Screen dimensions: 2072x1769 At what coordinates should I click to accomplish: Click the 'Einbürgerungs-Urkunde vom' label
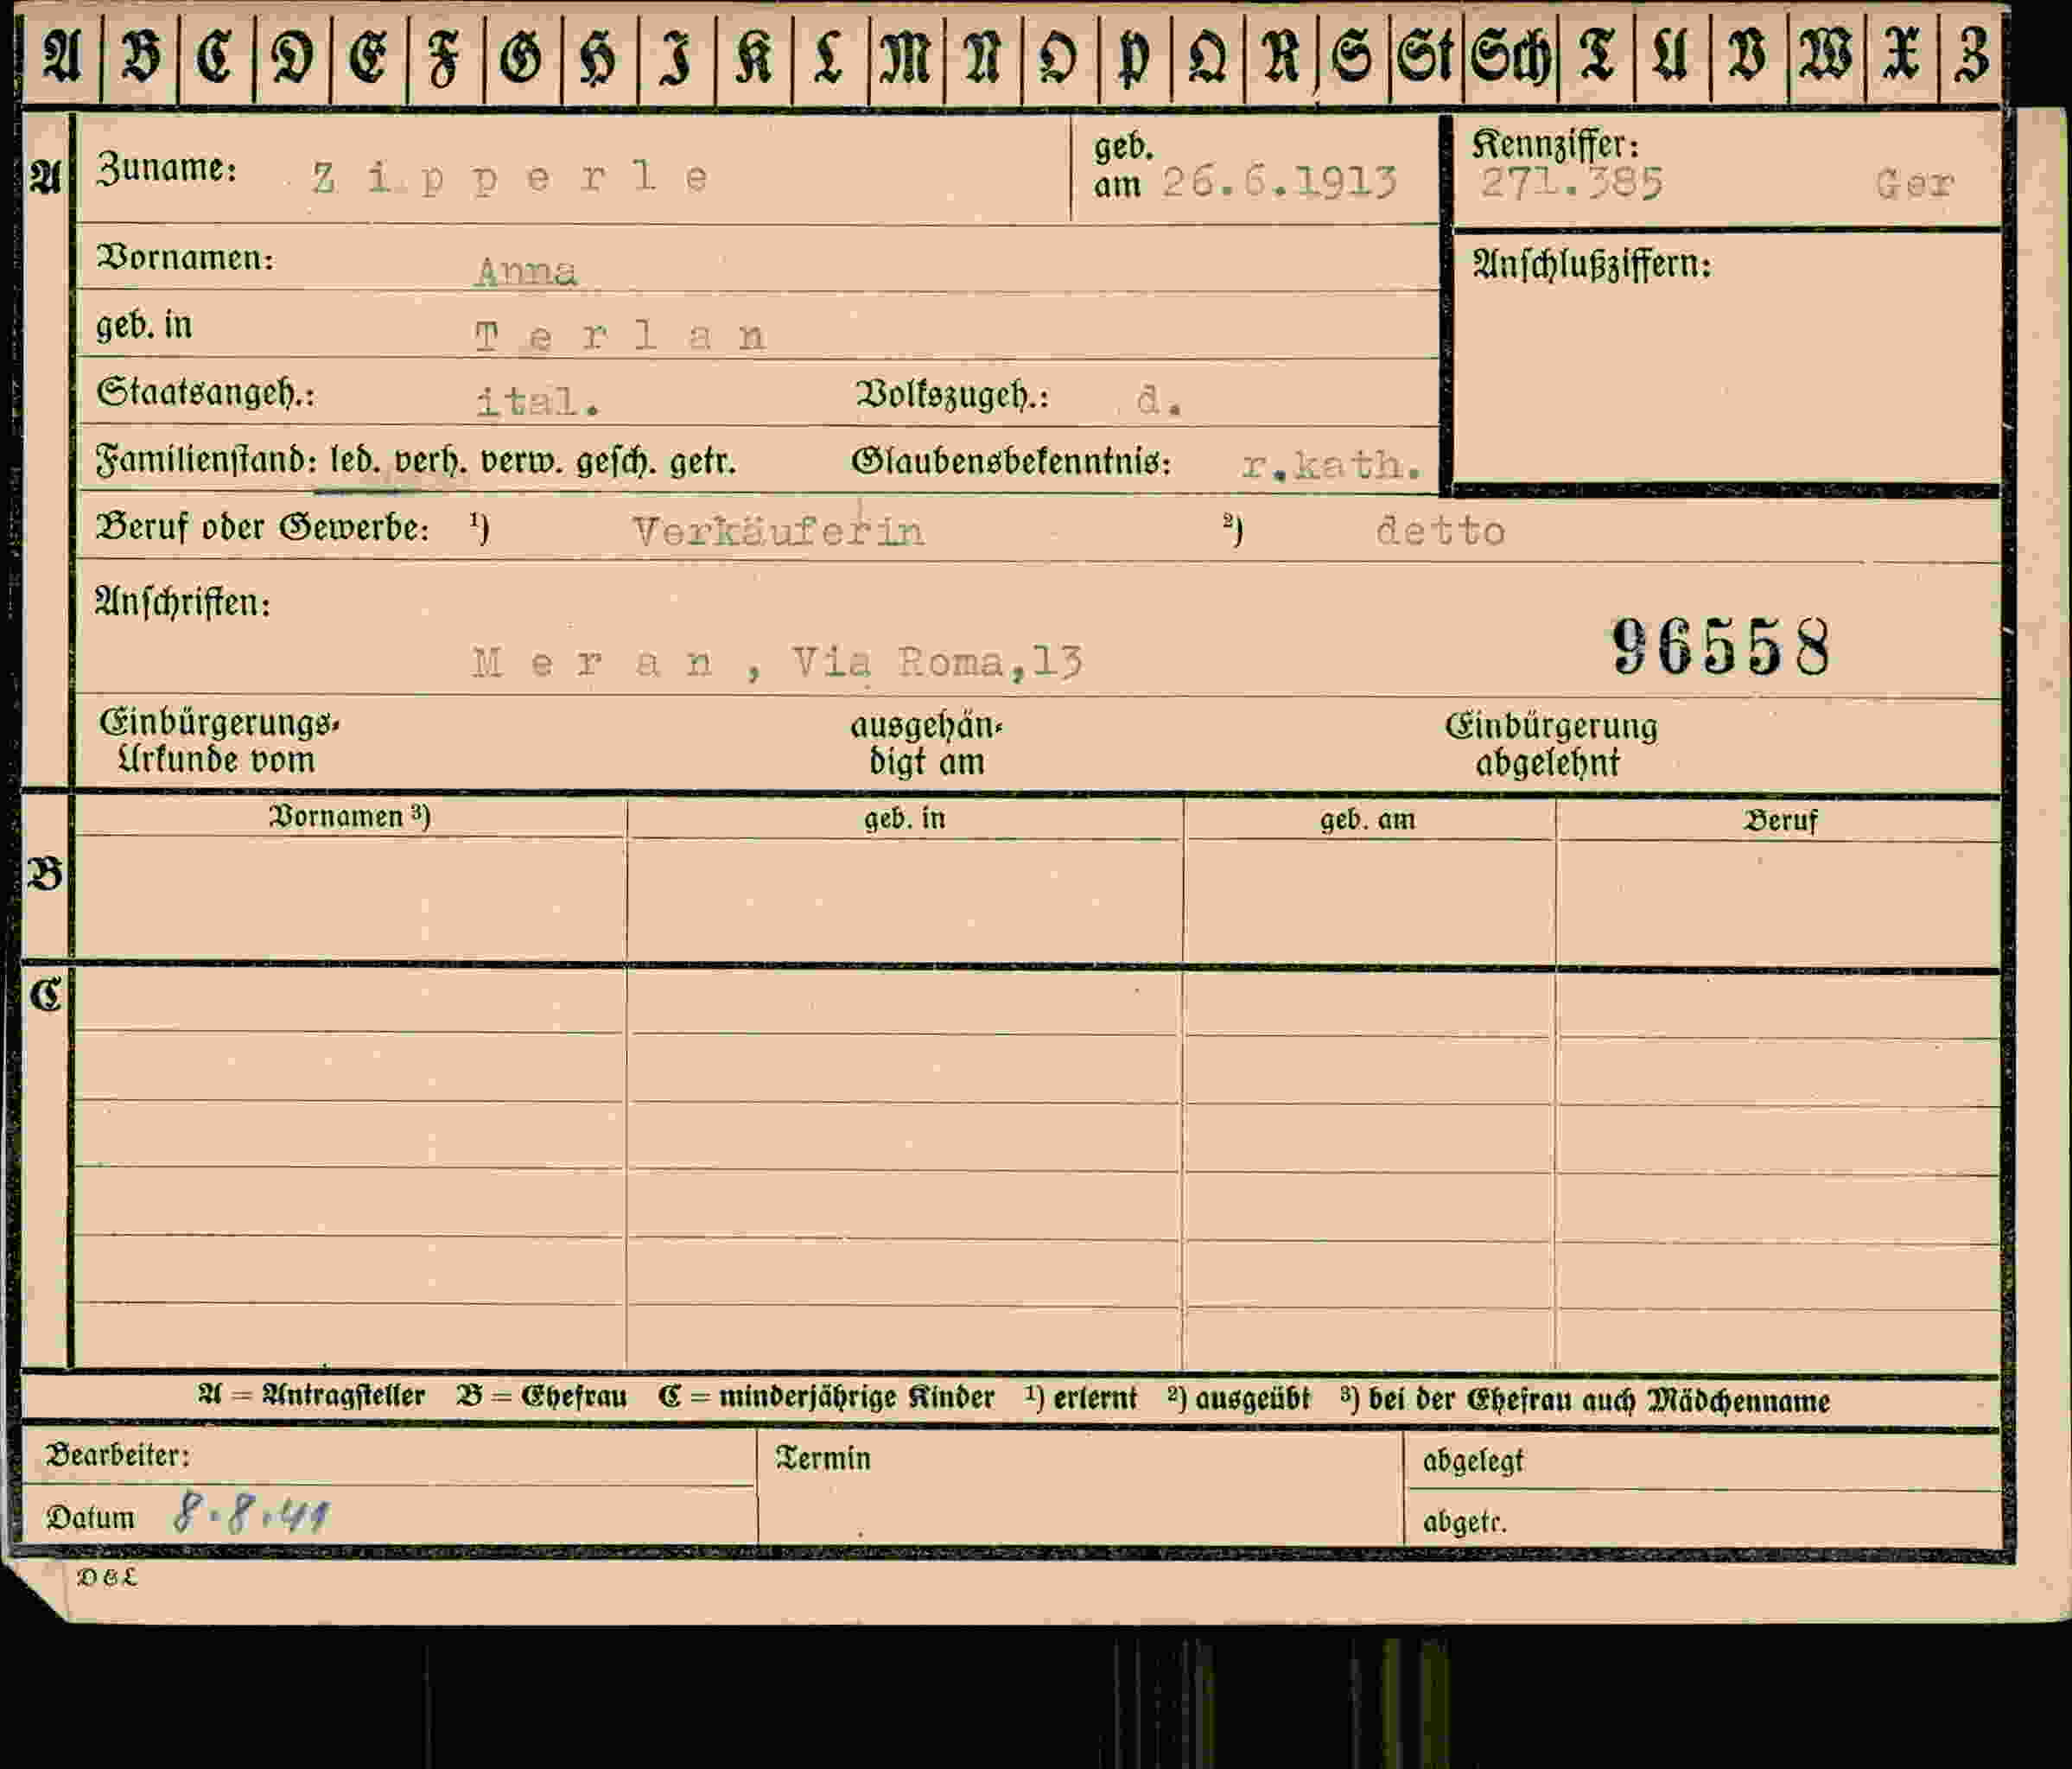(x=220, y=741)
